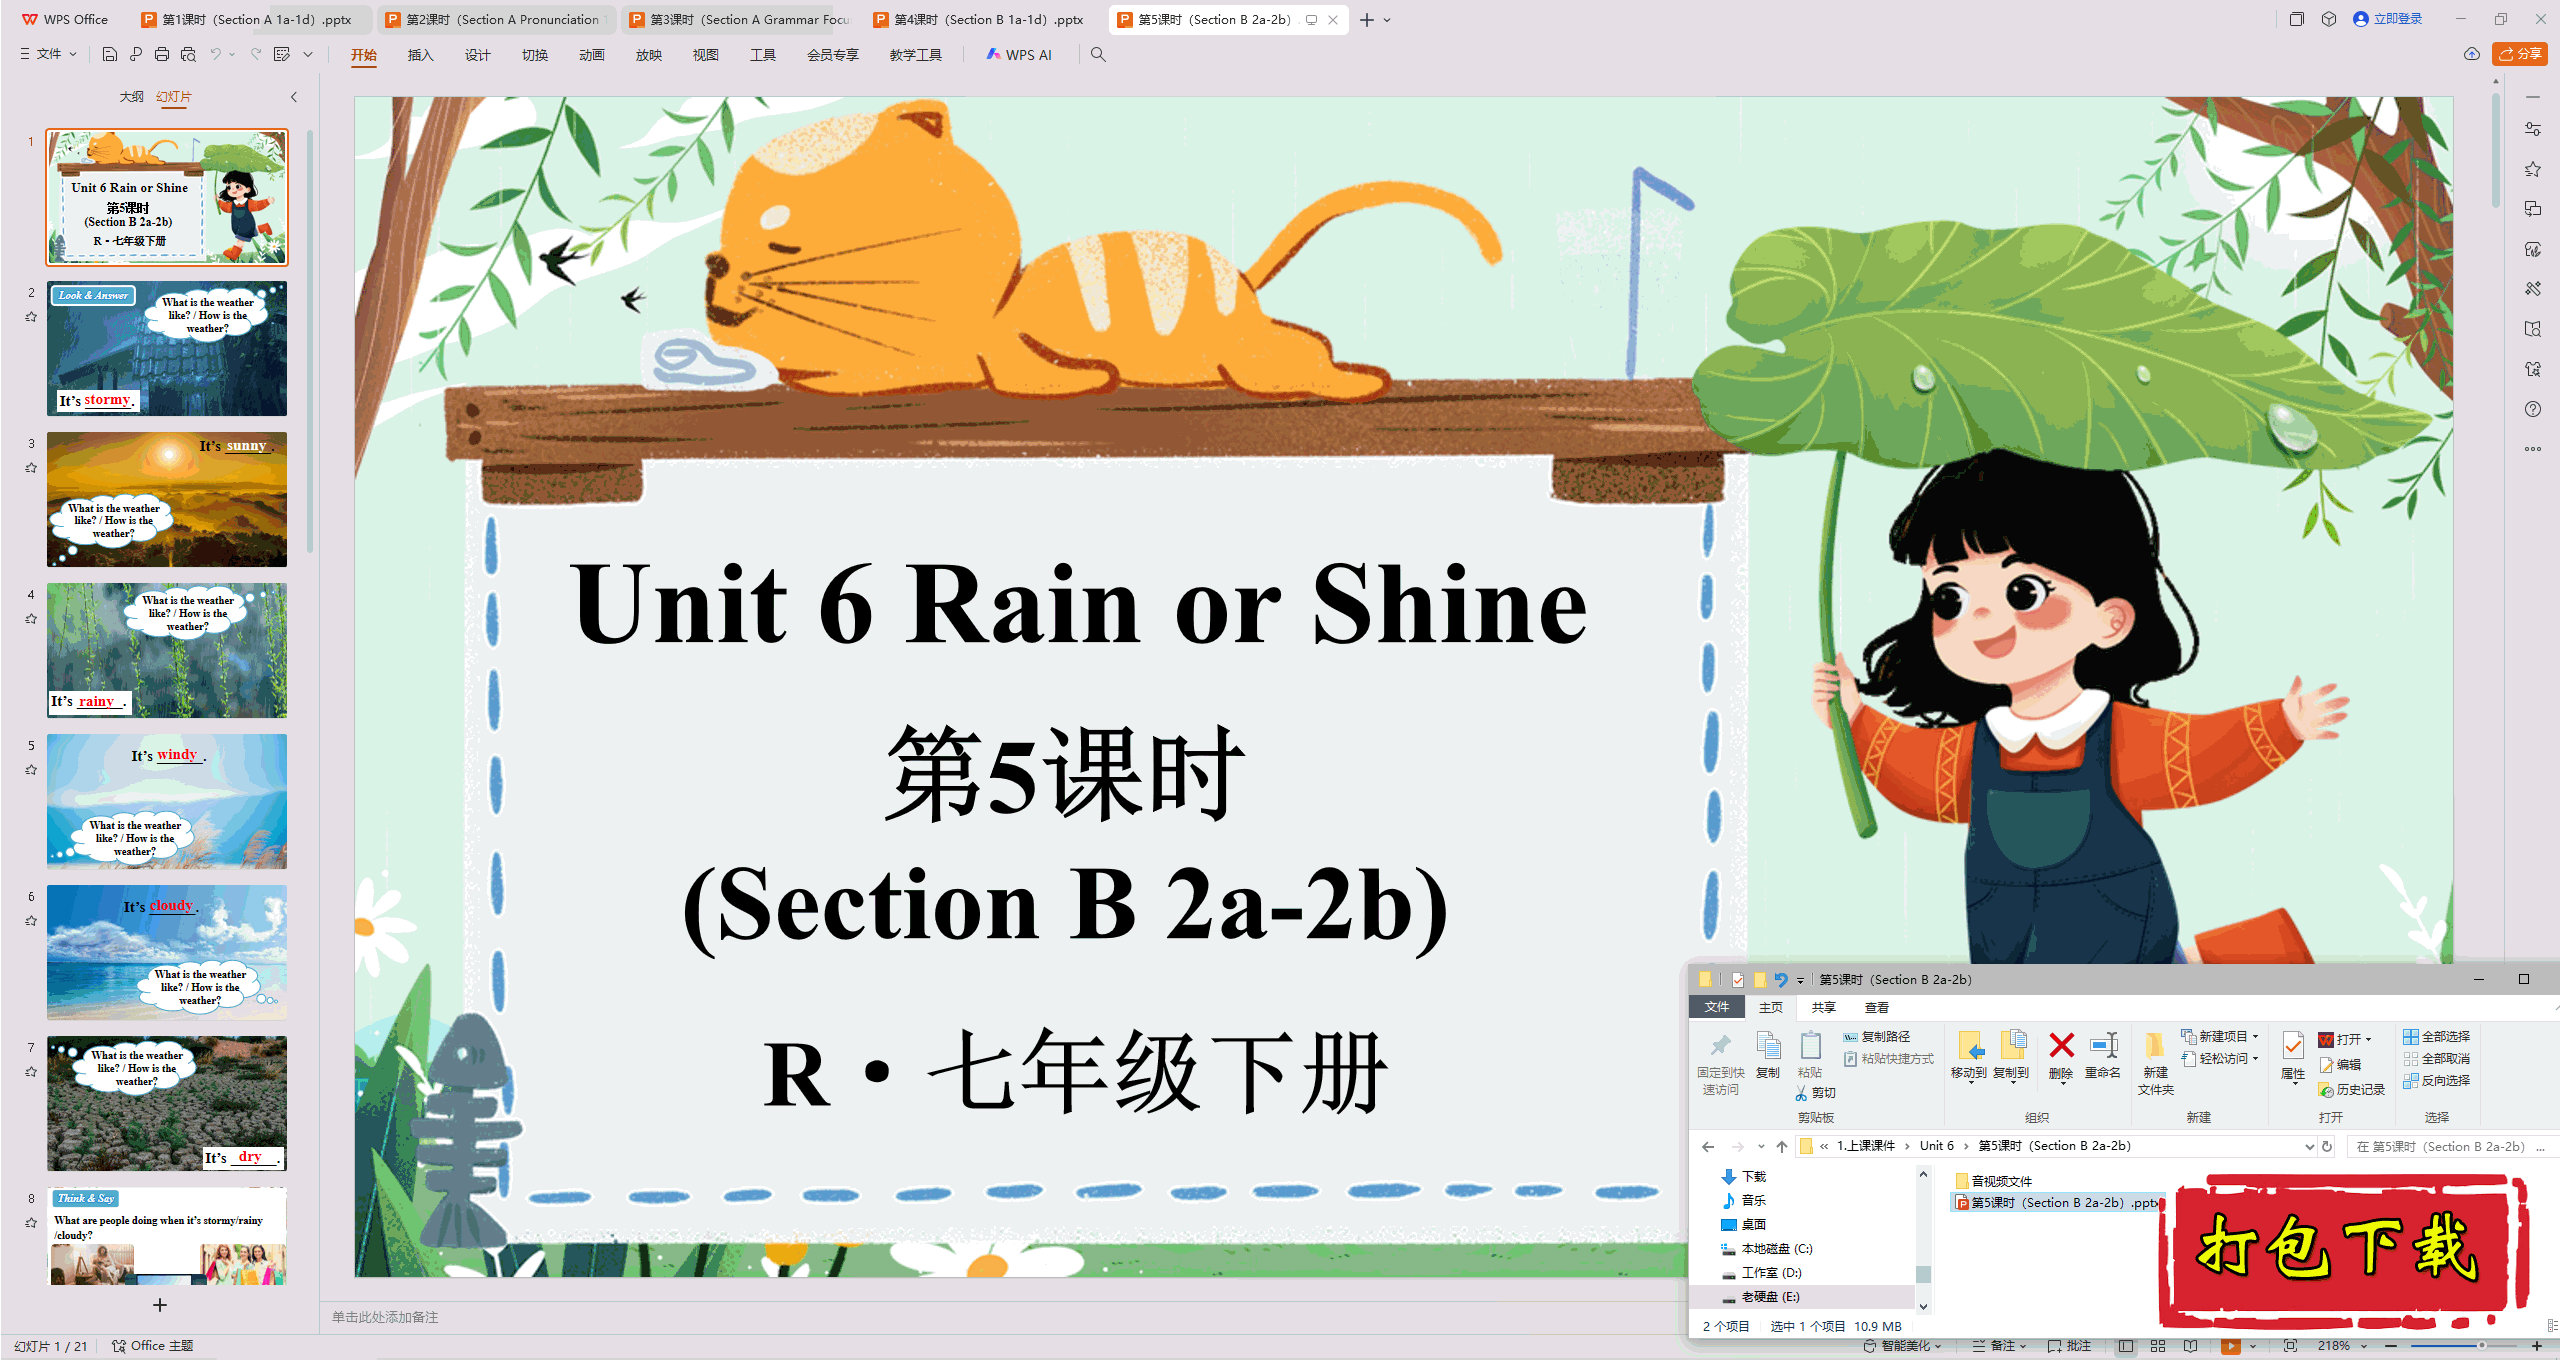Switch to slide sorter grid view
The image size is (2560, 1360).
(2158, 1346)
